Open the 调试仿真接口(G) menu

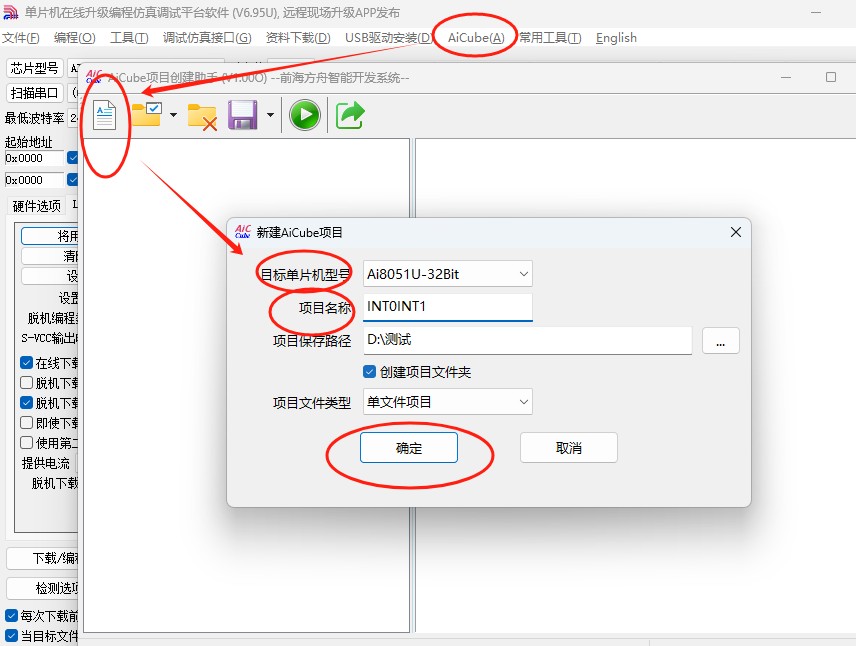[x=207, y=38]
